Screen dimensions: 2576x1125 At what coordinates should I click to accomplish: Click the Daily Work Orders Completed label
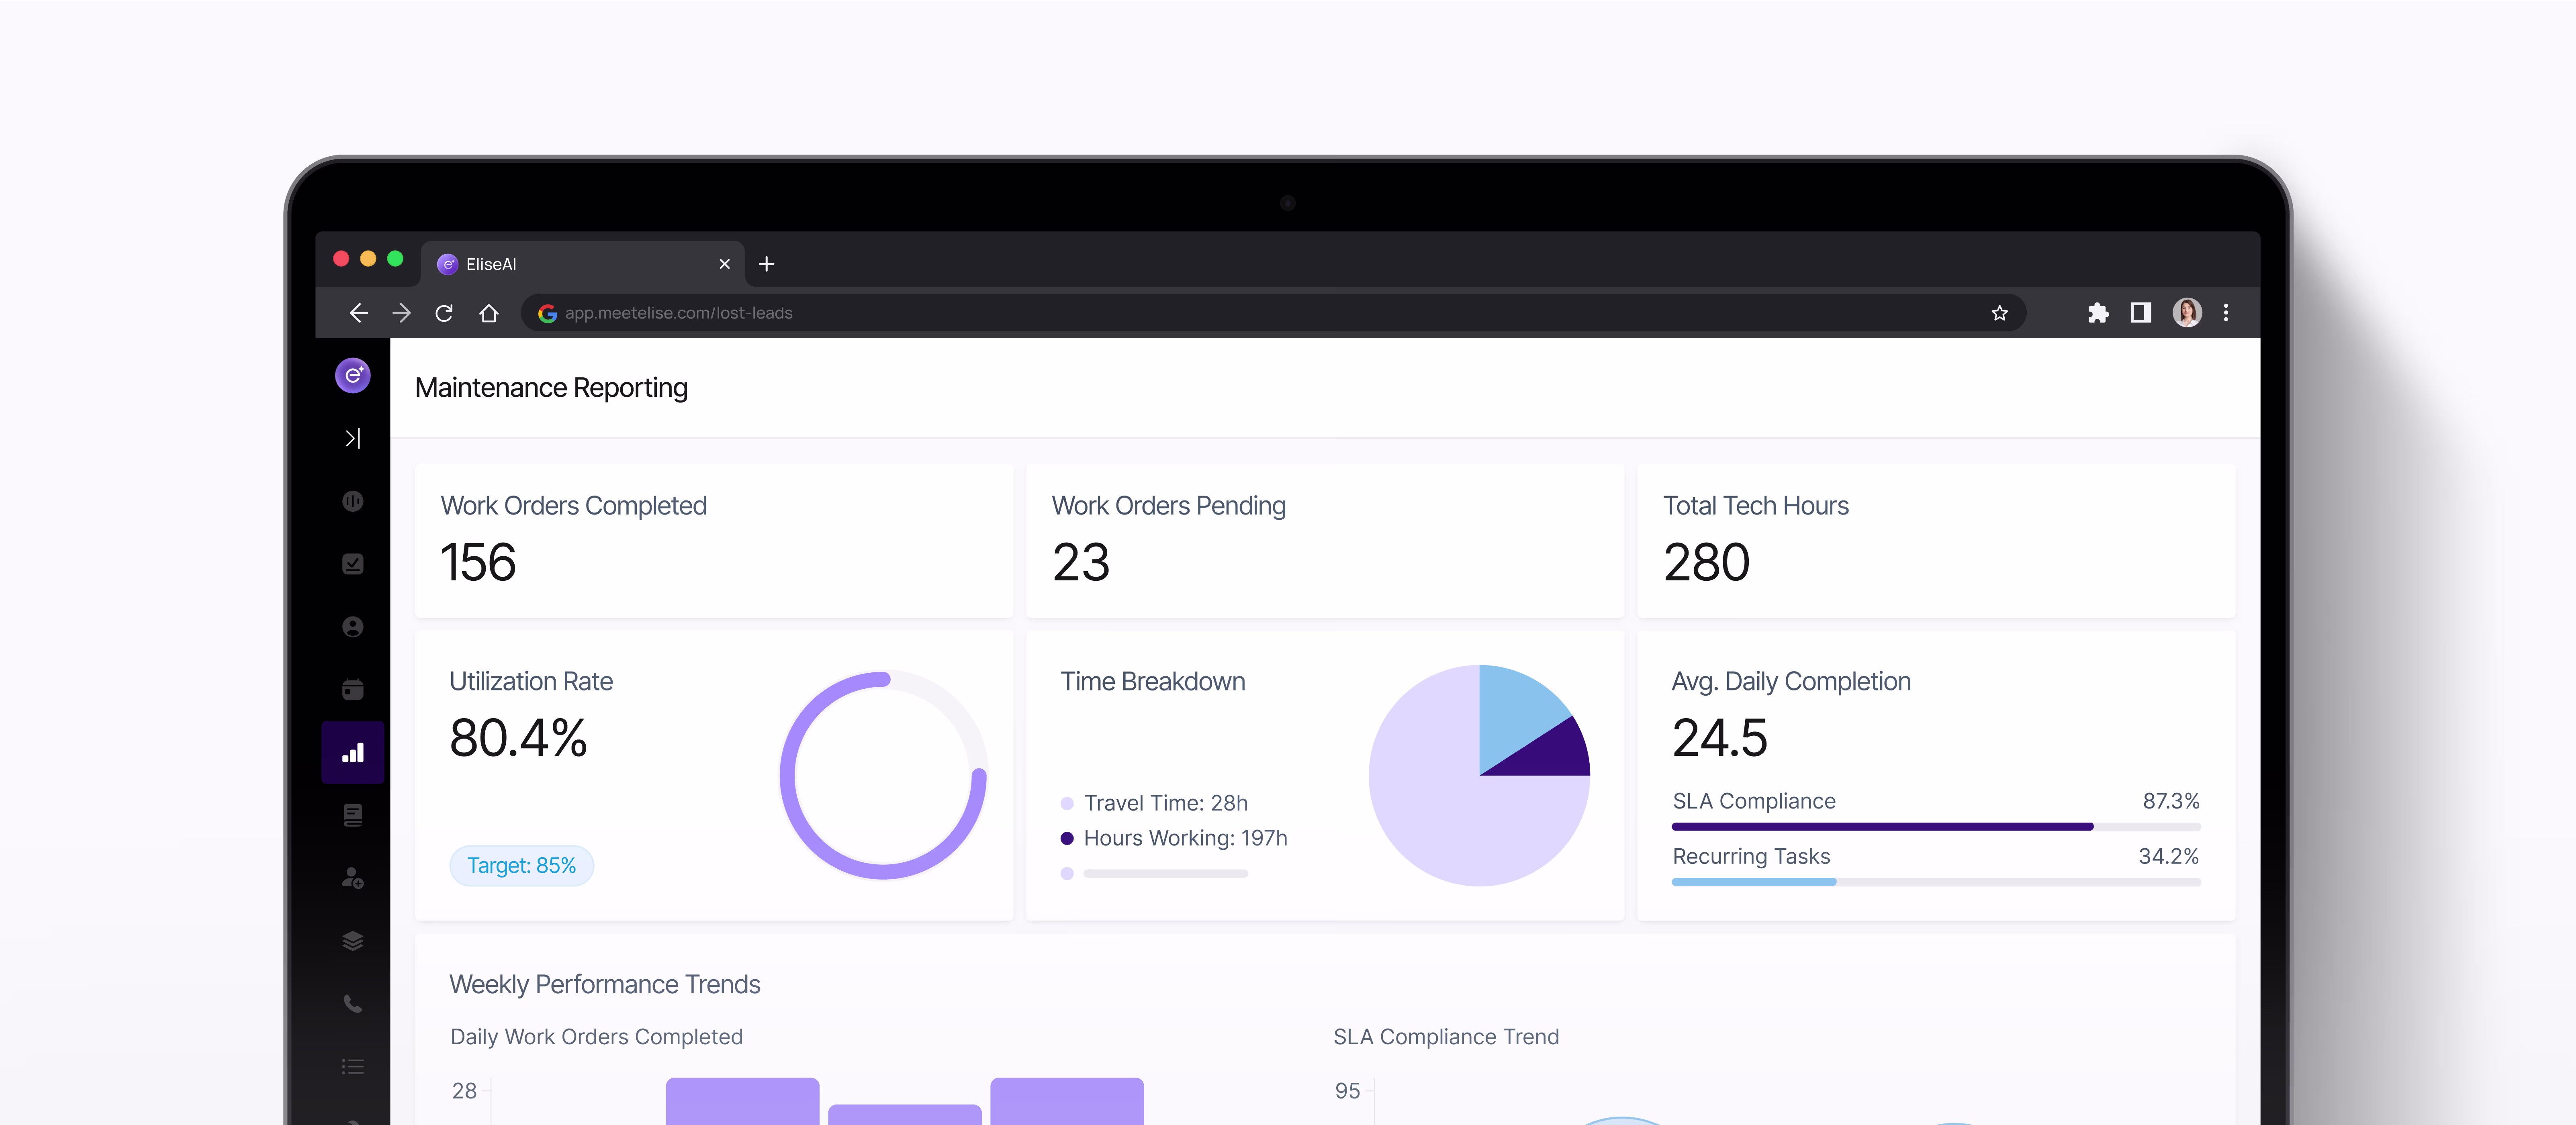[596, 1037]
